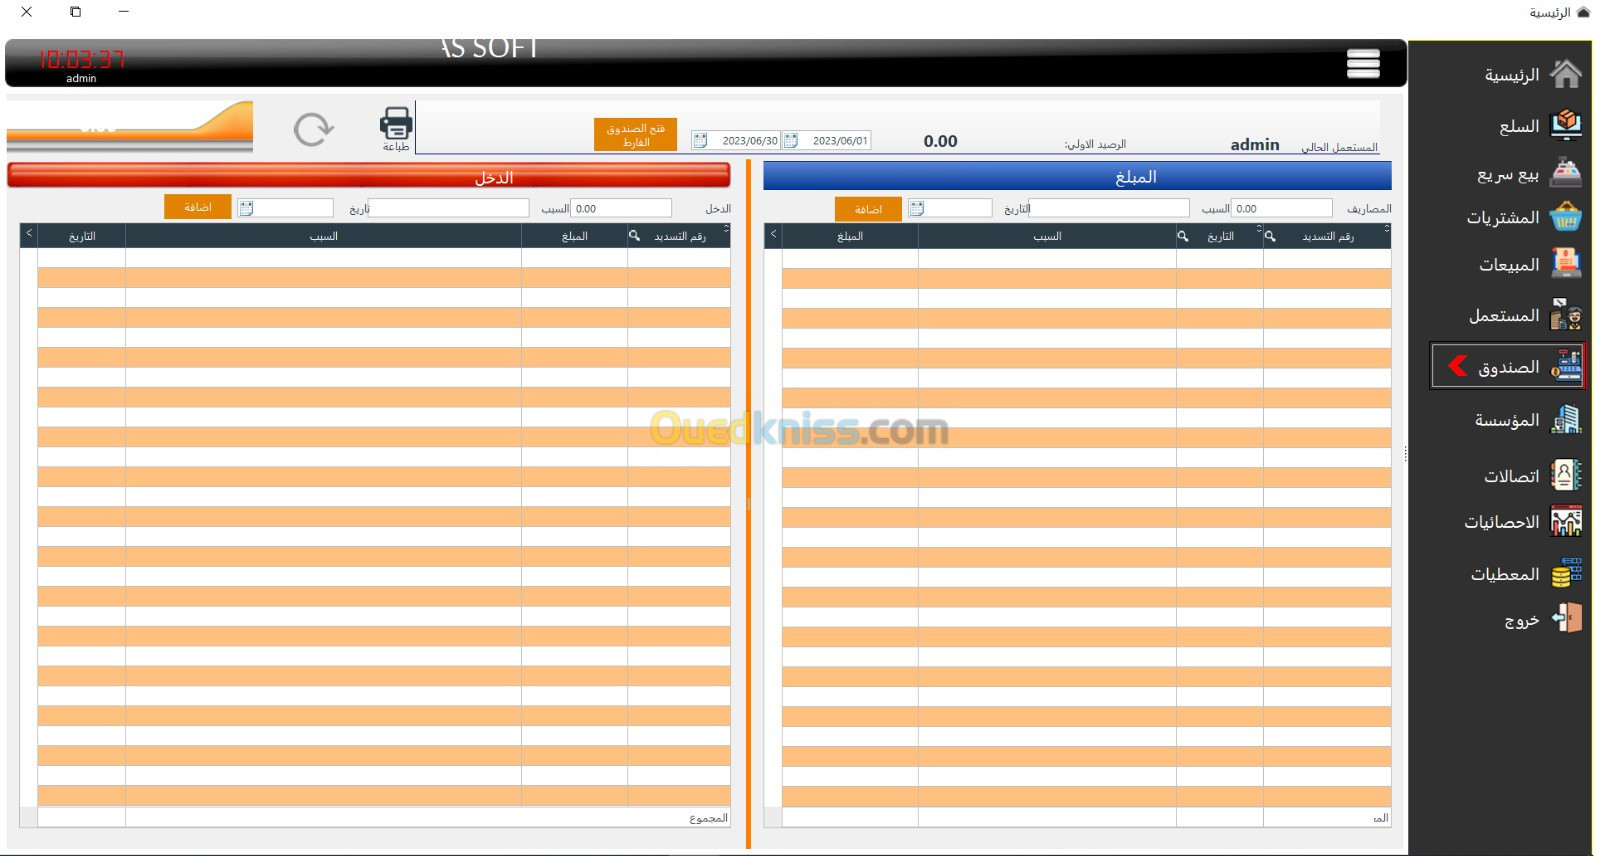
Task: Click the home icon in title bar
Action: (1583, 12)
